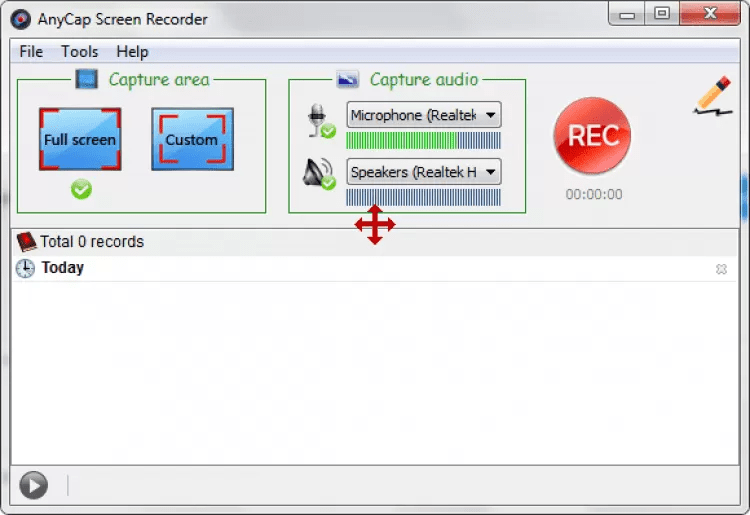Select Full screen capture area

[x=80, y=139]
